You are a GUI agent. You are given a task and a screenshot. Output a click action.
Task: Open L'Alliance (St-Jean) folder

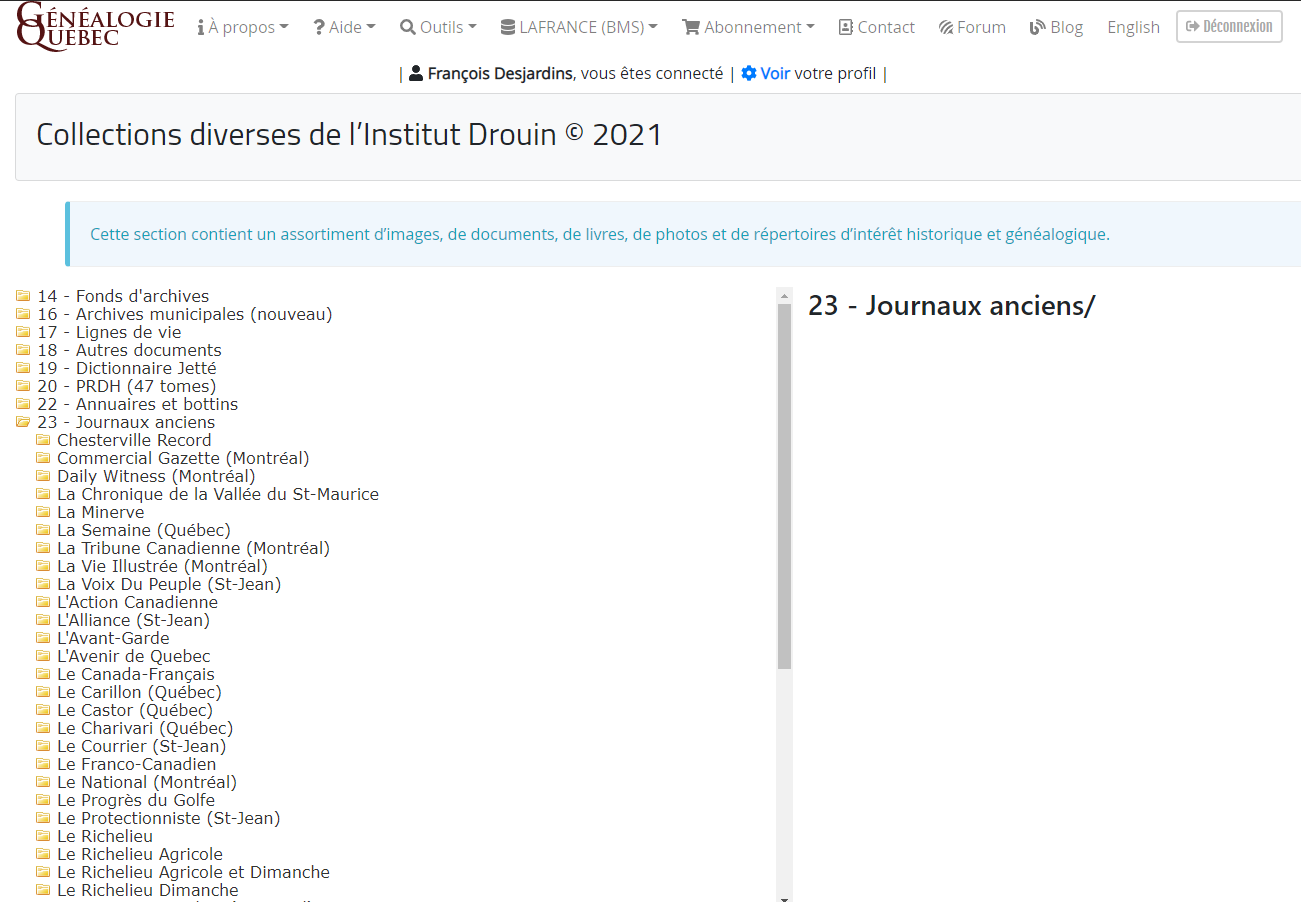click(x=133, y=620)
